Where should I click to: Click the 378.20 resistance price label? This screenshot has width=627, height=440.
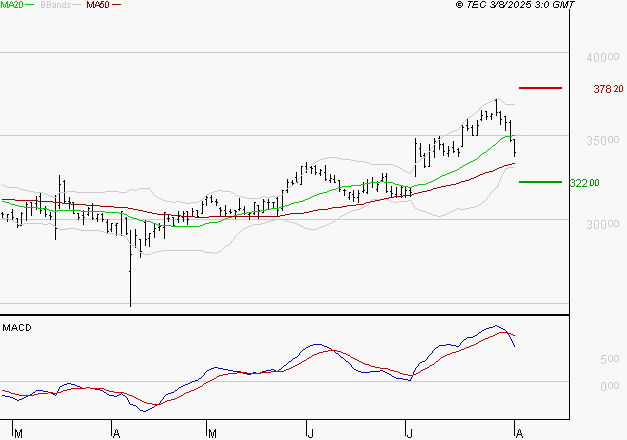coord(608,89)
